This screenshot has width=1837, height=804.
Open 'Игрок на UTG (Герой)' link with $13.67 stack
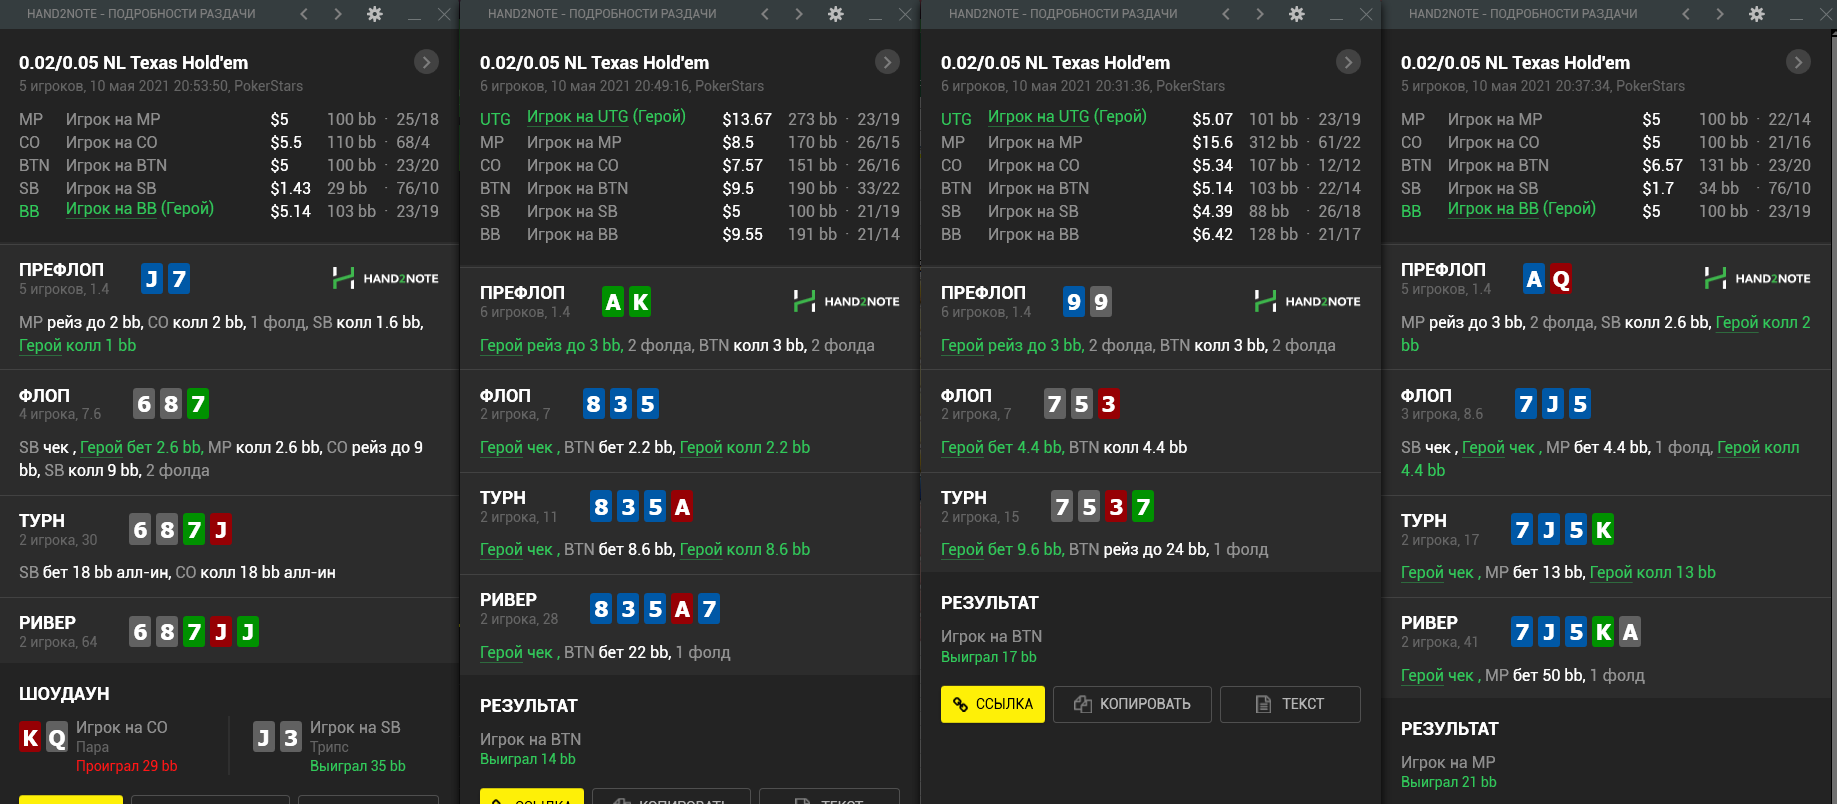coord(606,117)
